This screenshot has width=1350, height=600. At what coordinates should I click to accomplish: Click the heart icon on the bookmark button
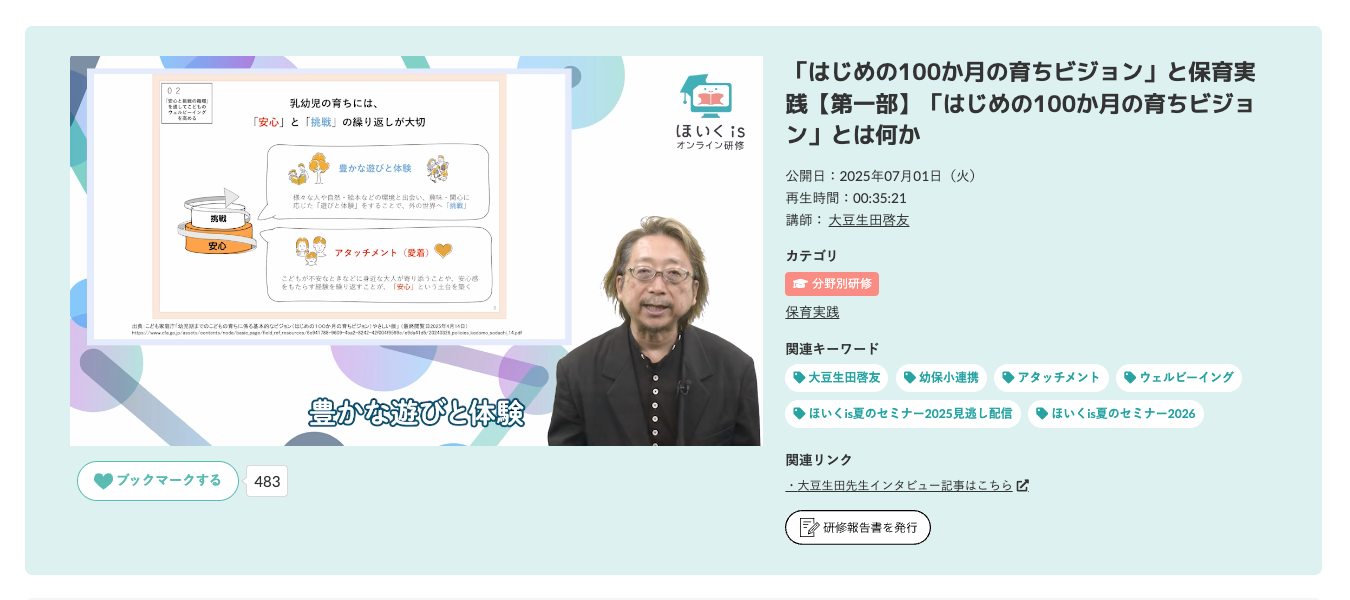coord(103,481)
